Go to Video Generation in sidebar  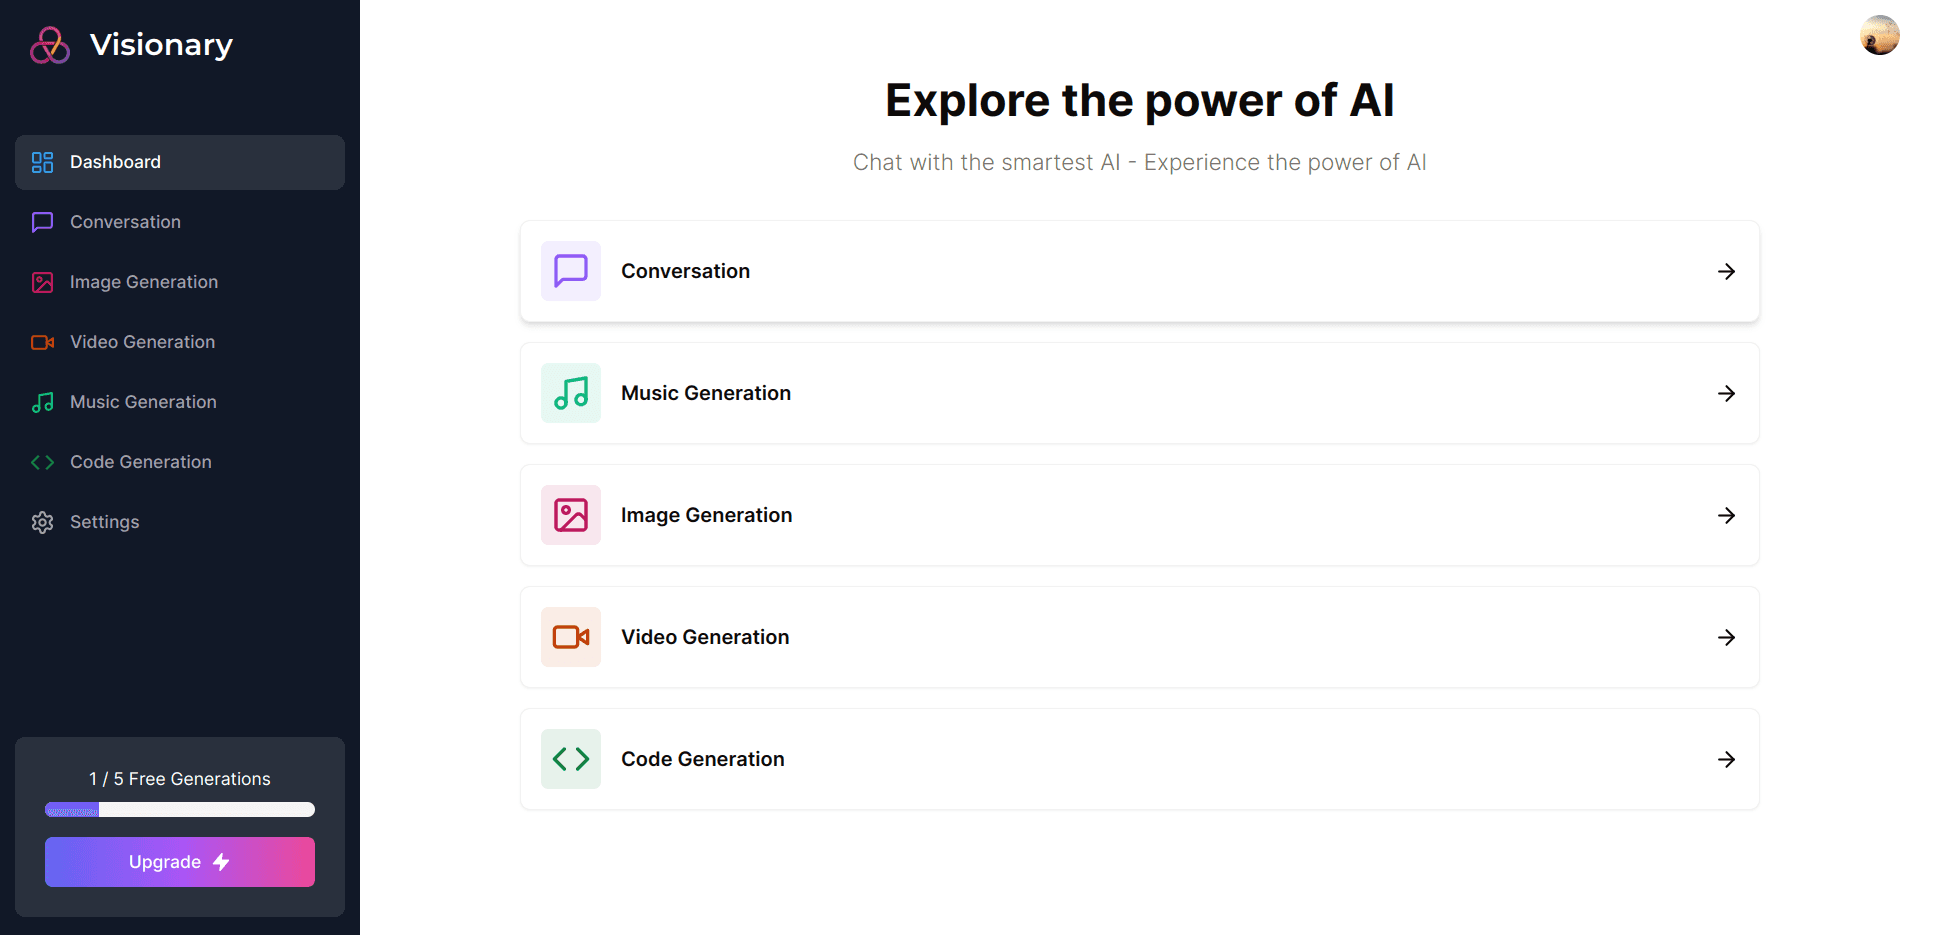(x=180, y=342)
